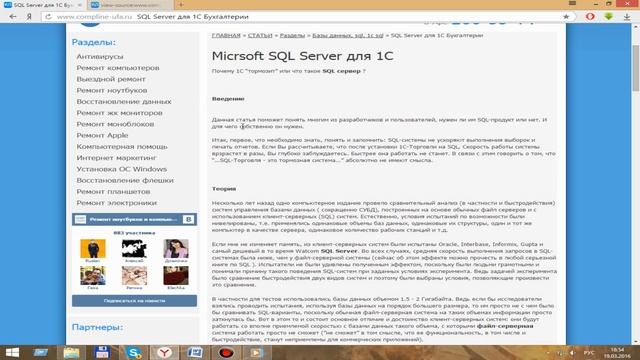Open the Выездной ремонт section link

click(x=111, y=79)
